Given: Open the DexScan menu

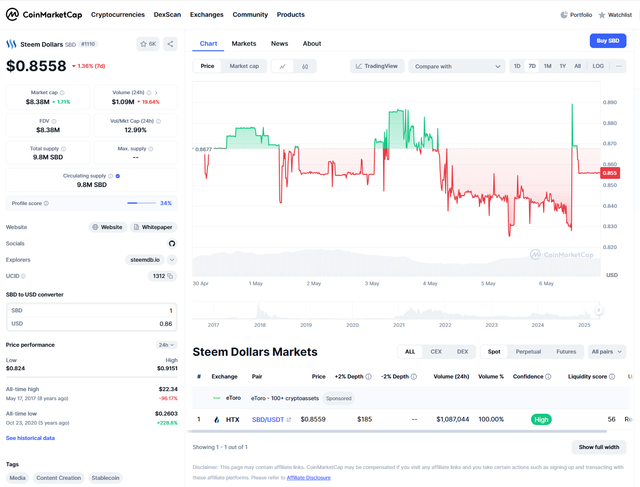Looking at the screenshot, I should pyautogui.click(x=167, y=15).
